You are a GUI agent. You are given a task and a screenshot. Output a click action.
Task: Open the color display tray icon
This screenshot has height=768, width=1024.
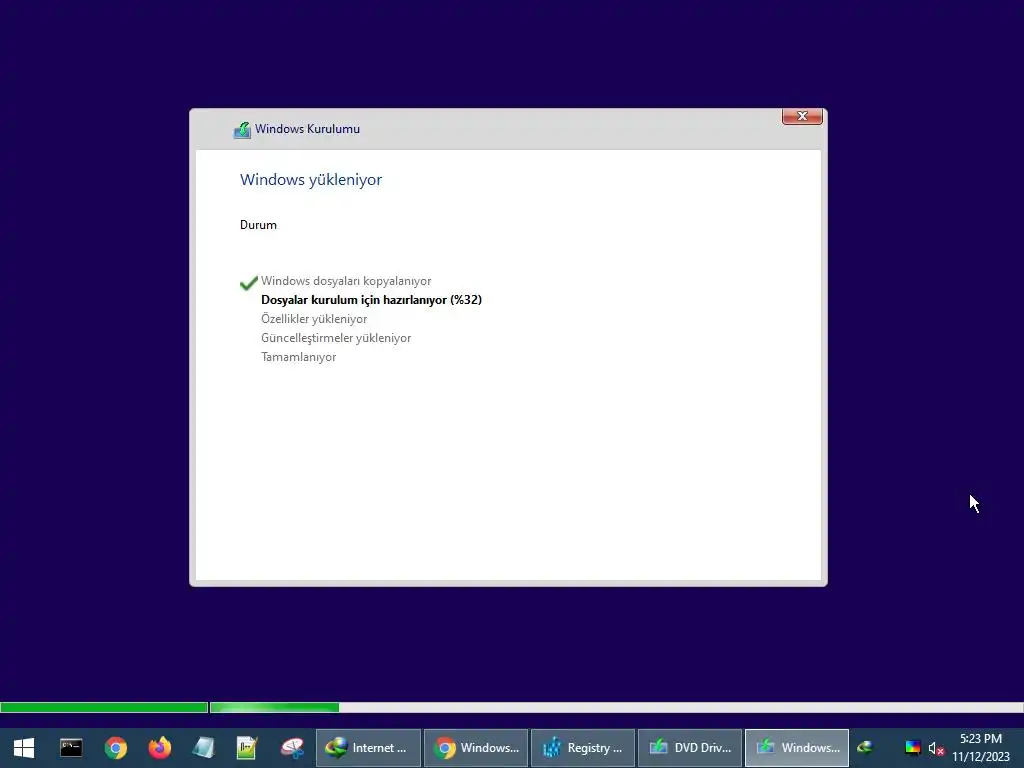point(913,748)
